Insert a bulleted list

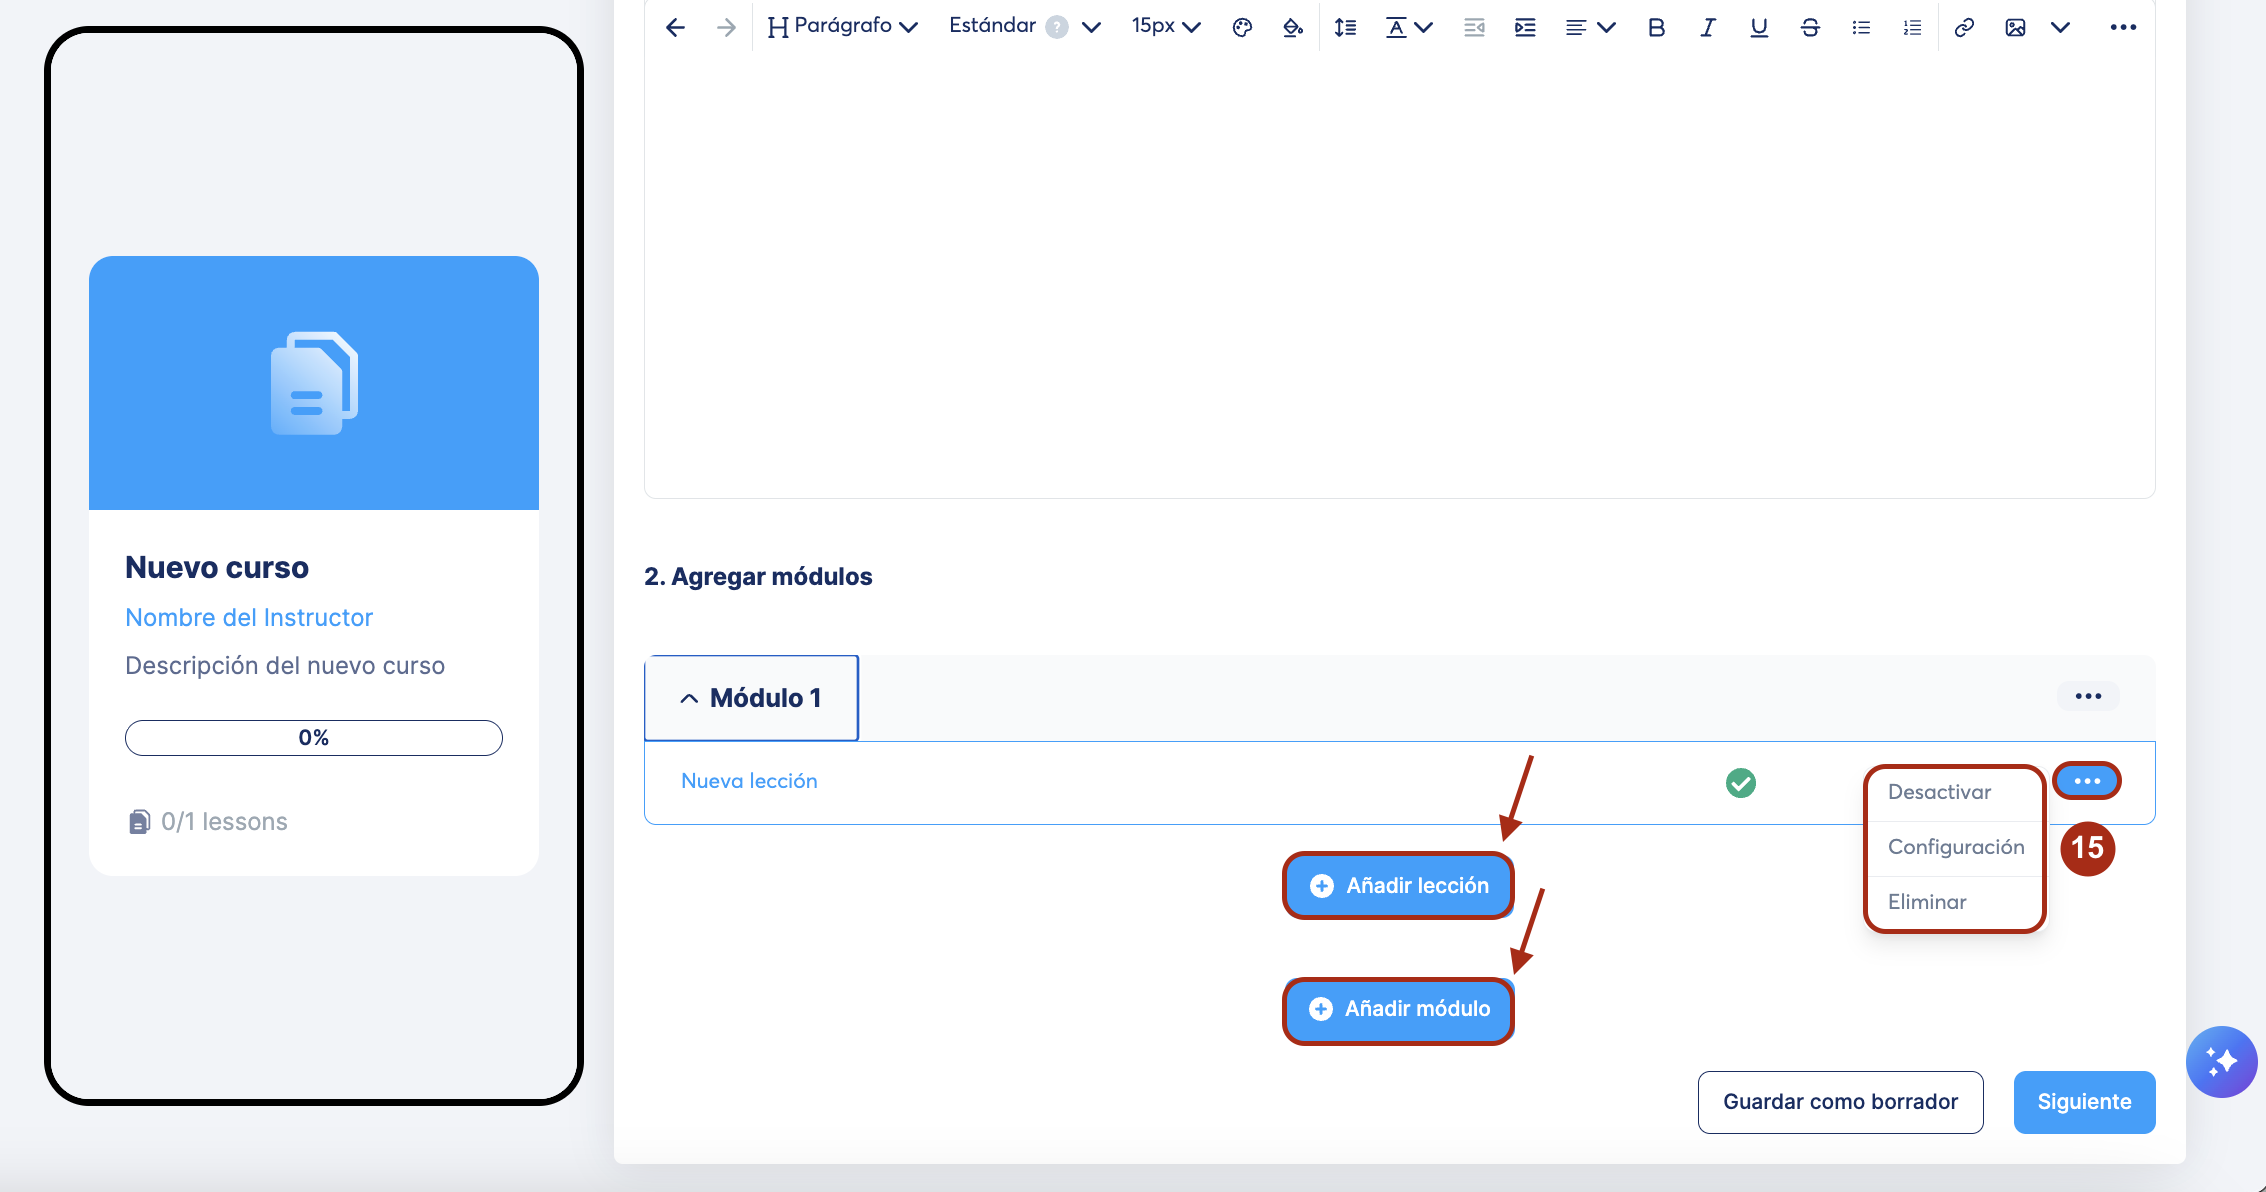(x=1861, y=28)
